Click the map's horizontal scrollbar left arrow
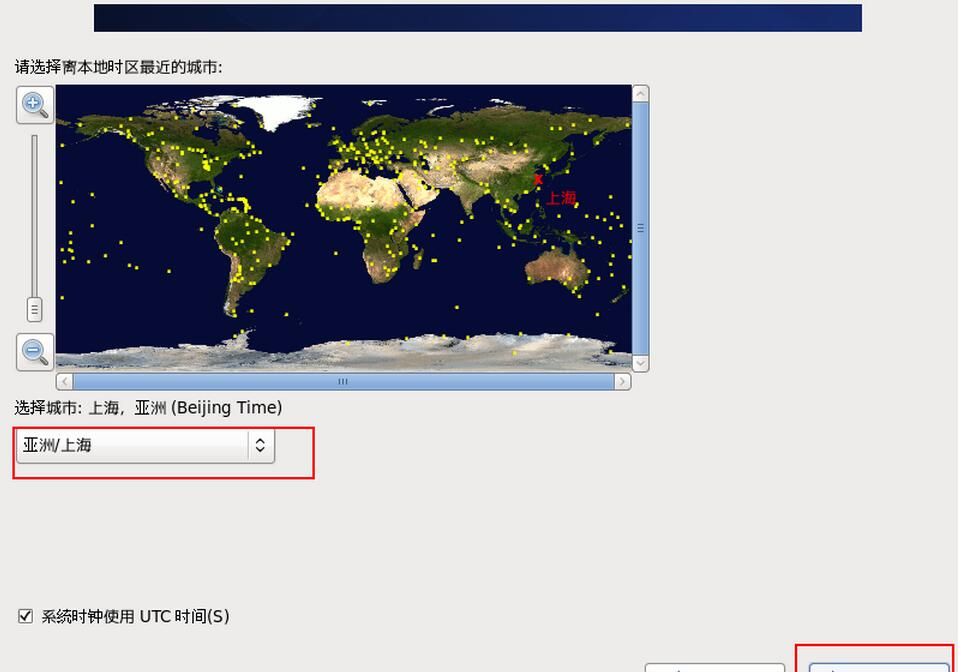 coord(65,381)
